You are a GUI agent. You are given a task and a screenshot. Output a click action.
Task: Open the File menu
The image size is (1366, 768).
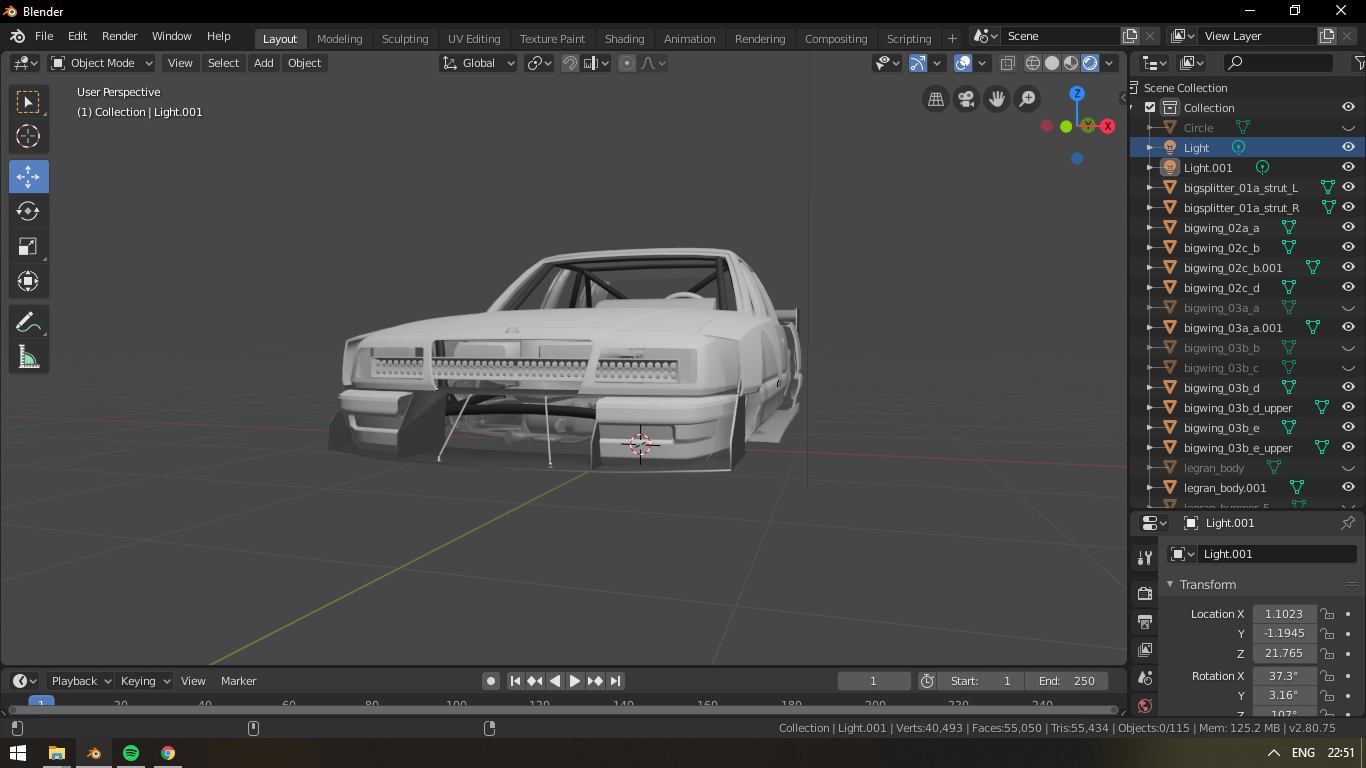click(44, 36)
